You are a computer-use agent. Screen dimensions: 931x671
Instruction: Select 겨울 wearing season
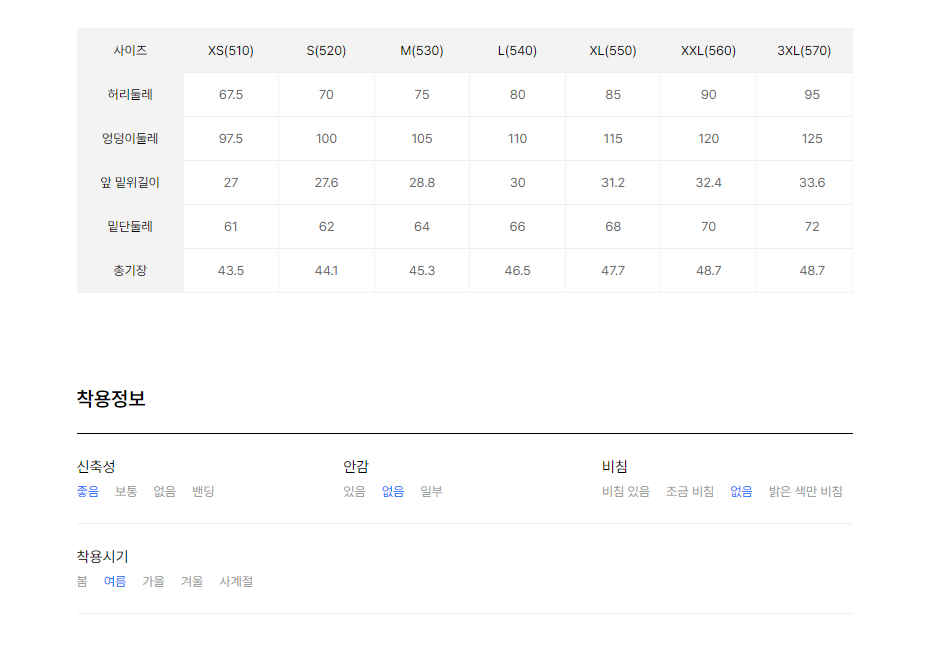(192, 581)
